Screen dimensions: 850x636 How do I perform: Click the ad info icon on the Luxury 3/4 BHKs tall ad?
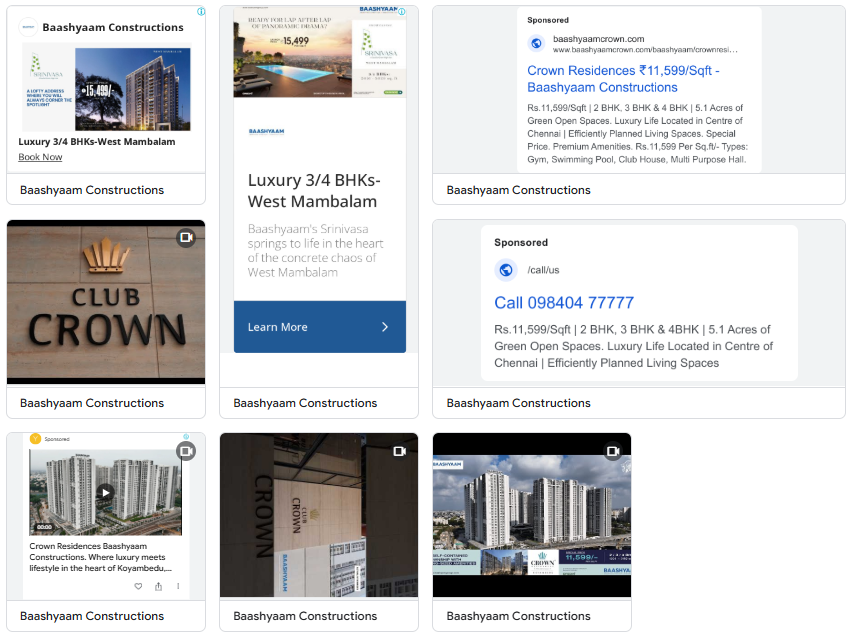pos(402,11)
